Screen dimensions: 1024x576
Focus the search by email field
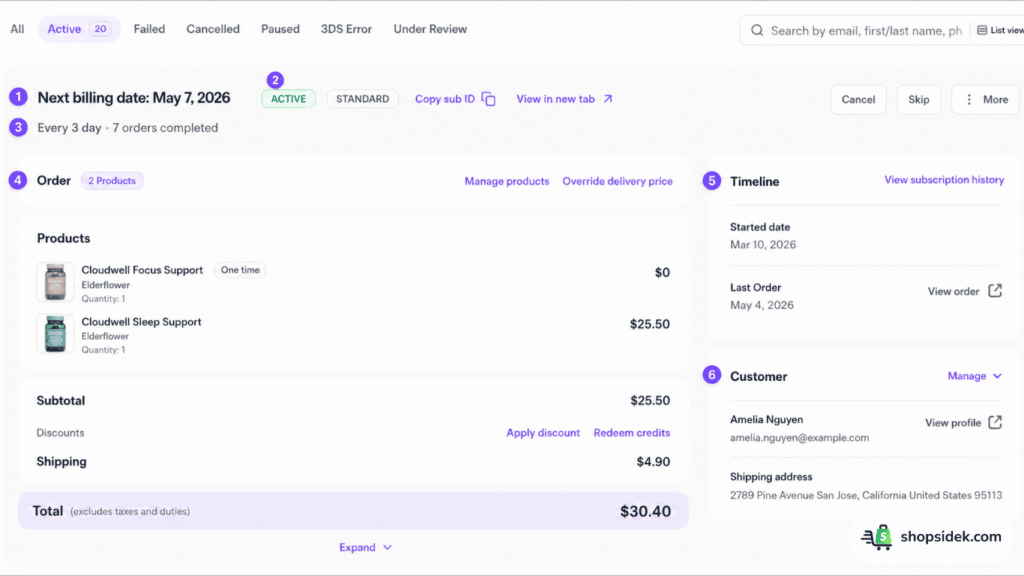(866, 31)
